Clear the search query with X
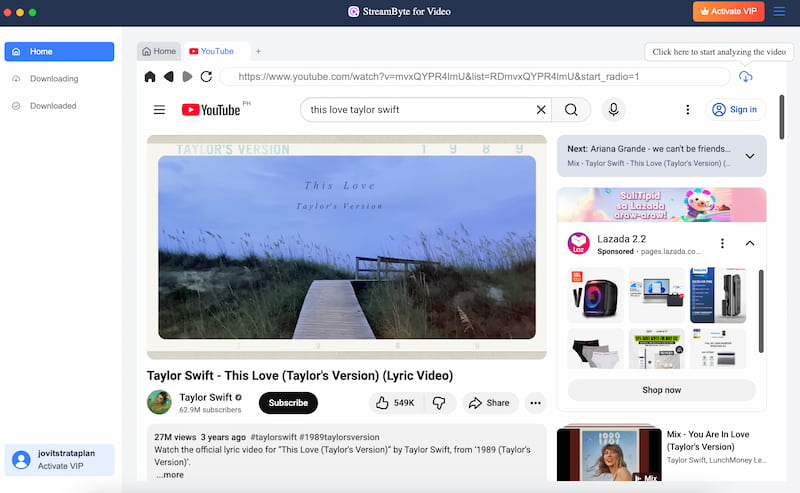The height and width of the screenshot is (493, 800). 541,110
